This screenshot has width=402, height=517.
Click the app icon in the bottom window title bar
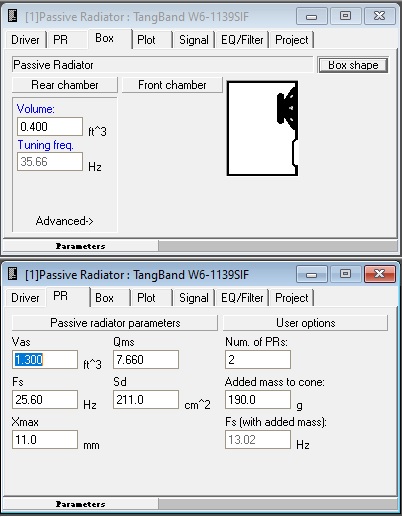(x=13, y=274)
